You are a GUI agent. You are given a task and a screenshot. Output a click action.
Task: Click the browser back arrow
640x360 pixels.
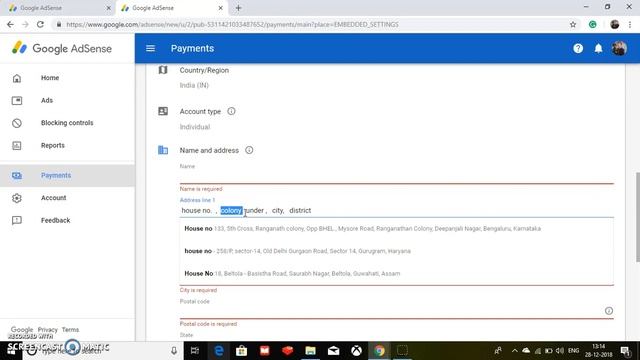[x=10, y=24]
